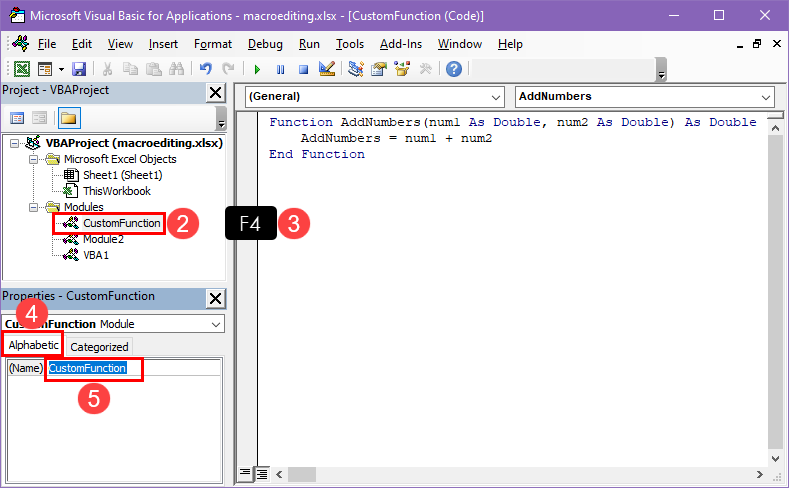Screen dimensions: 789x488
Task: Click the Insert UserForm toolbar icon
Action: (45, 69)
